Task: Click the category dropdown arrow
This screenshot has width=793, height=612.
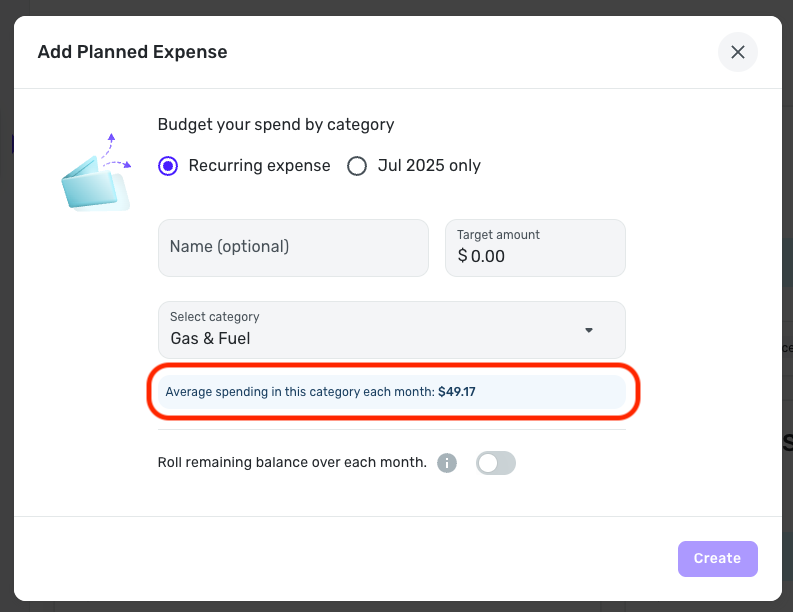Action: click(589, 330)
